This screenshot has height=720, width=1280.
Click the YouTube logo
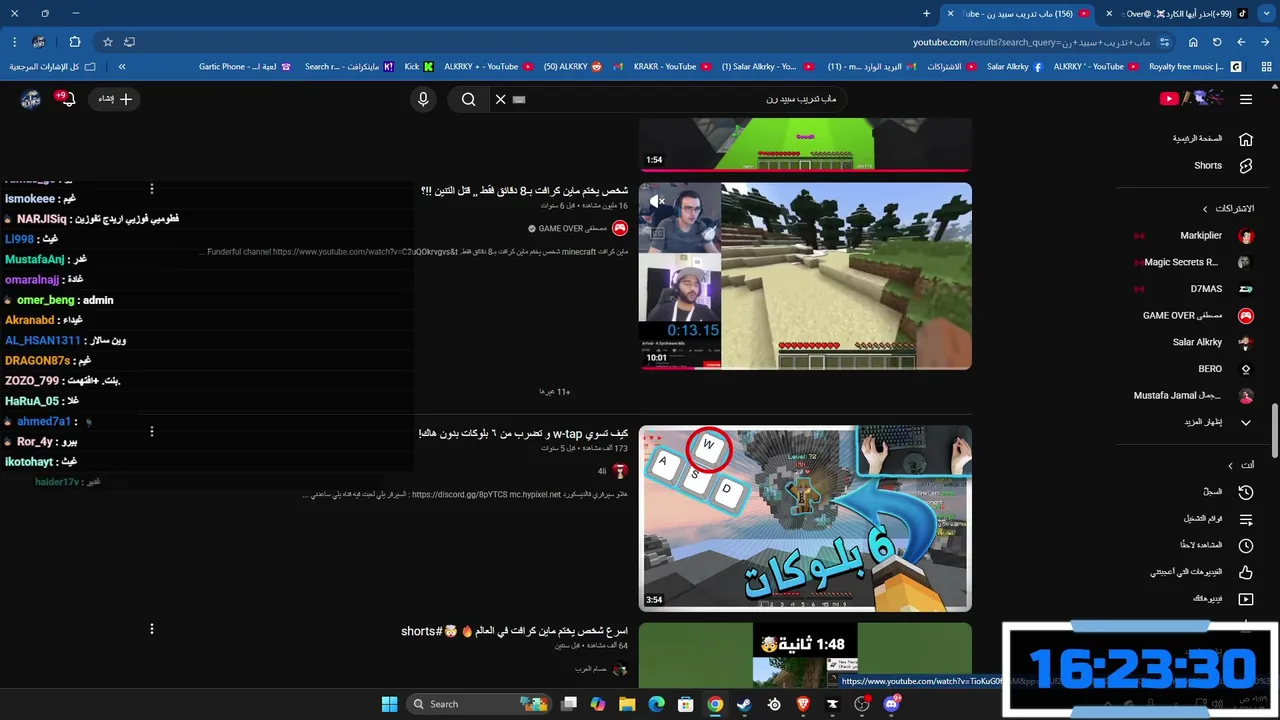pyautogui.click(x=1191, y=98)
